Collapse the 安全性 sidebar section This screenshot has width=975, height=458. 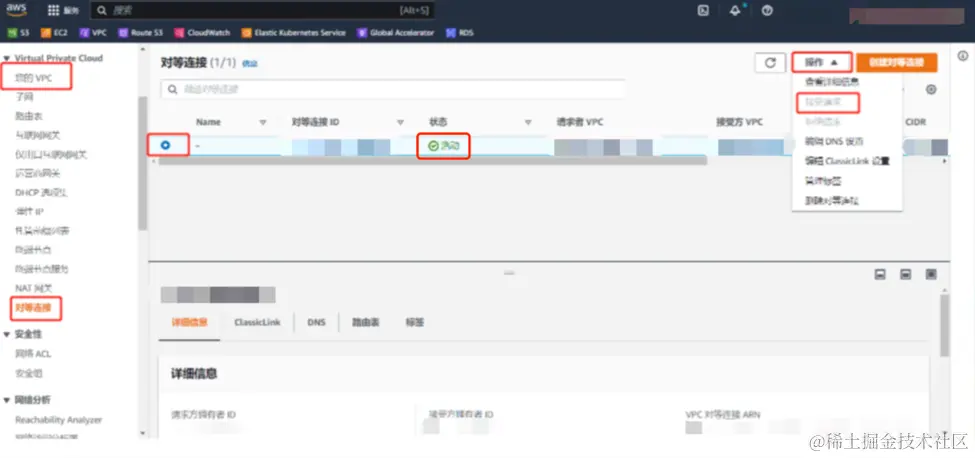point(7,334)
